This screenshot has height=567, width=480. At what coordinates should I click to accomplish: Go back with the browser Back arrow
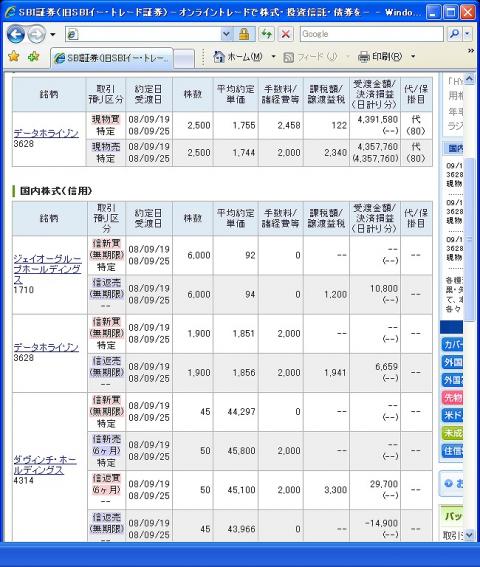[x=16, y=35]
